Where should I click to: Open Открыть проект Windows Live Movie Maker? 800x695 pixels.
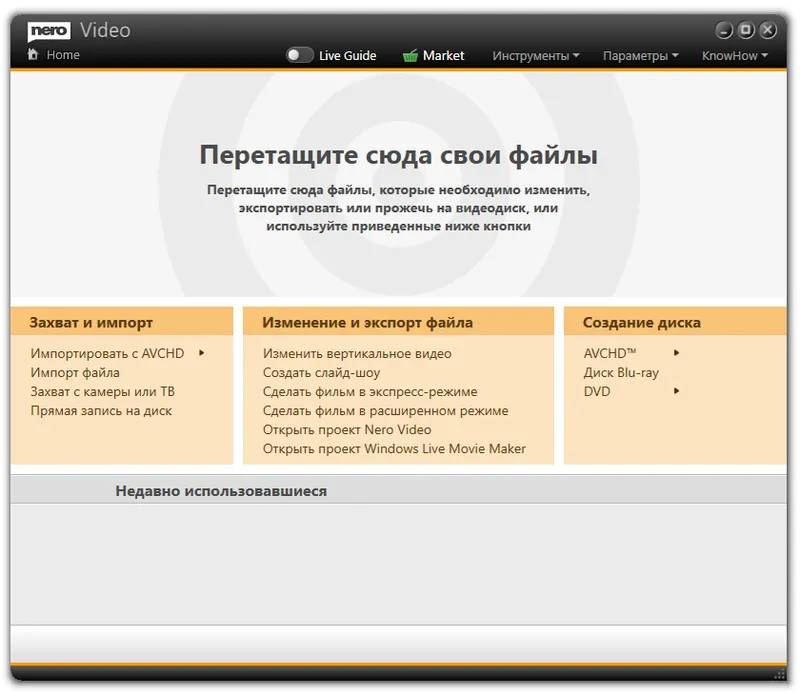click(x=394, y=449)
